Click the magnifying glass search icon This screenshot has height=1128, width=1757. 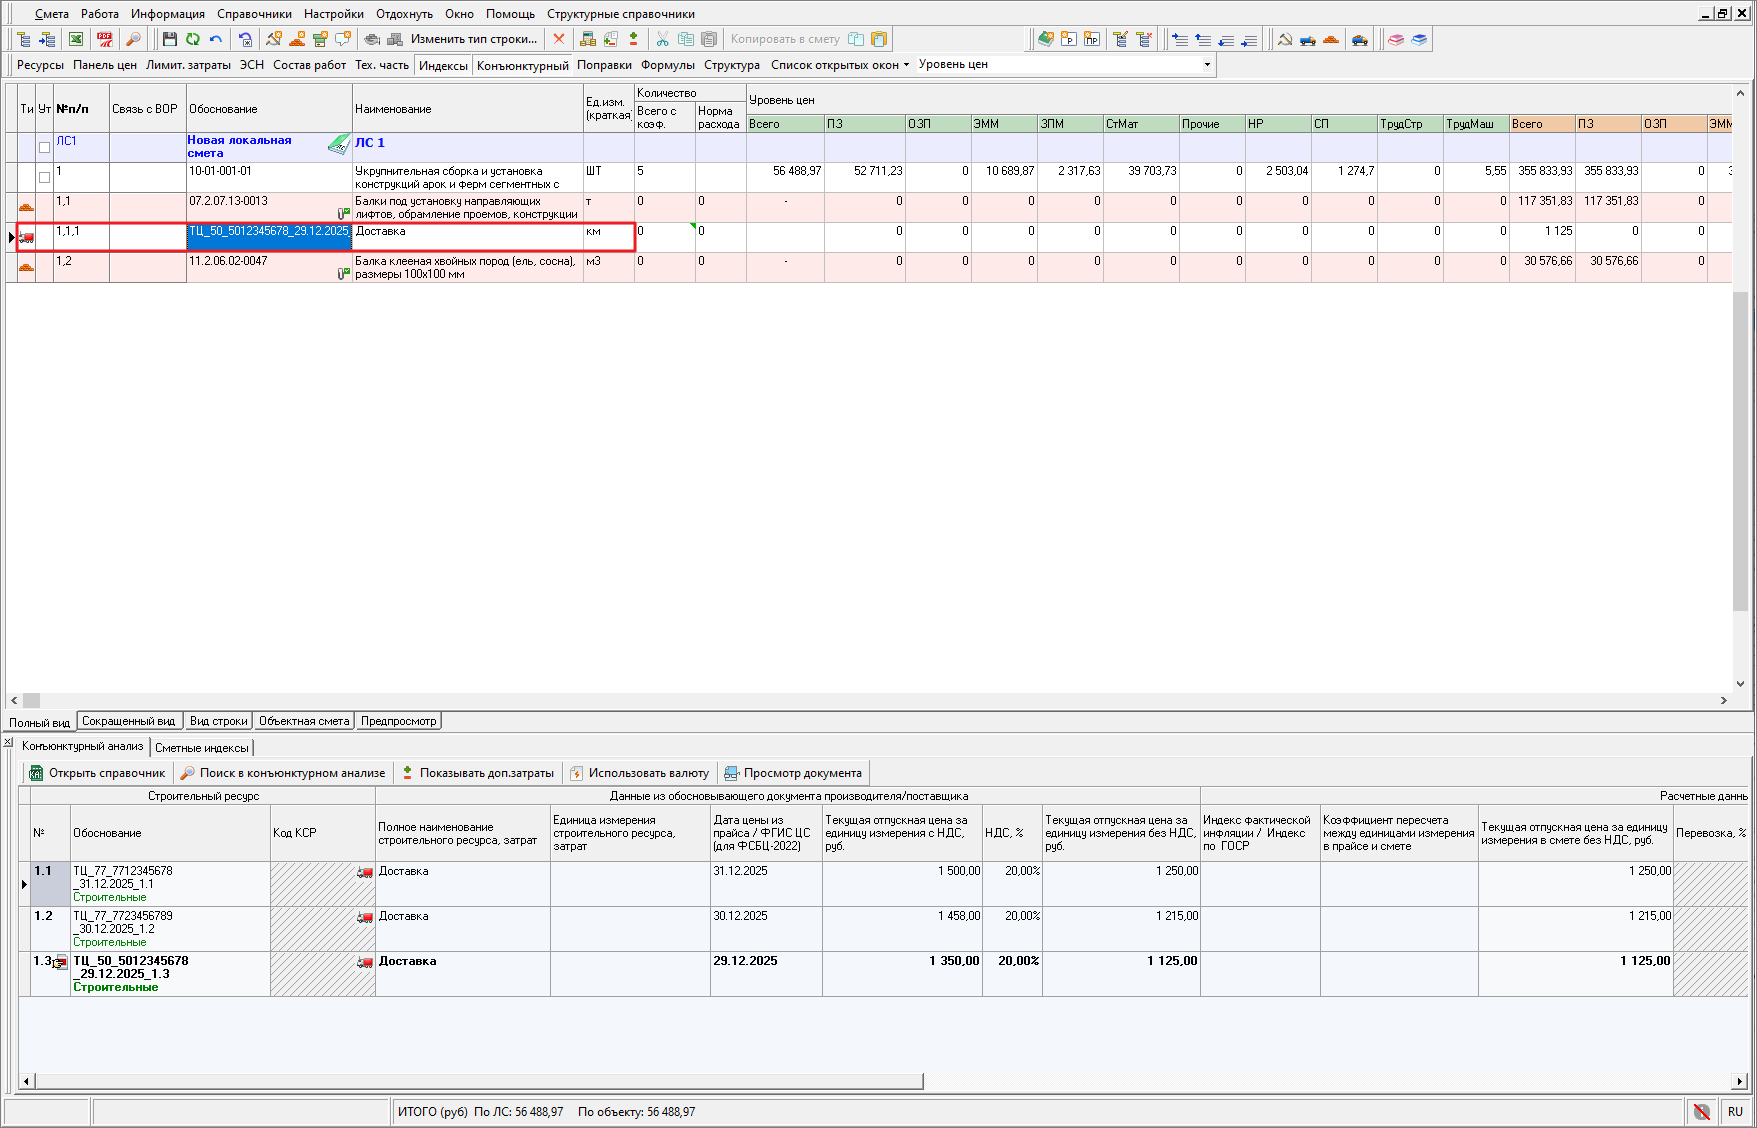tap(133, 39)
